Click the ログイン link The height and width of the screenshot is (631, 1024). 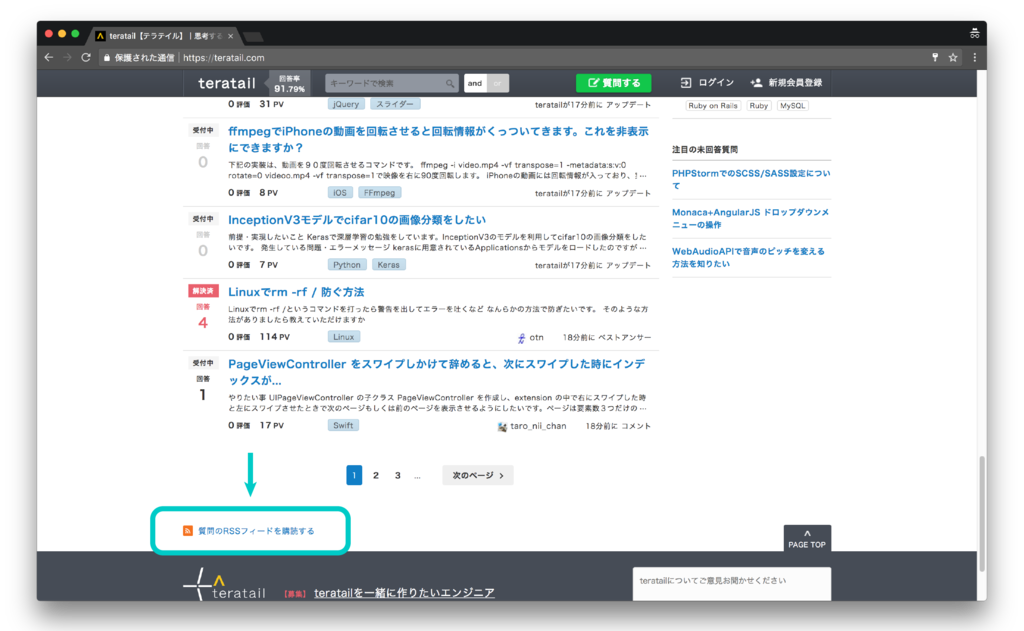(x=707, y=83)
